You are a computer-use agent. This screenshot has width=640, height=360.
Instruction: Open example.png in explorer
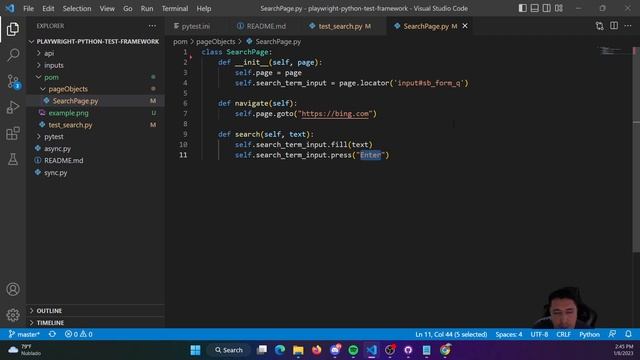(x=95, y=113)
